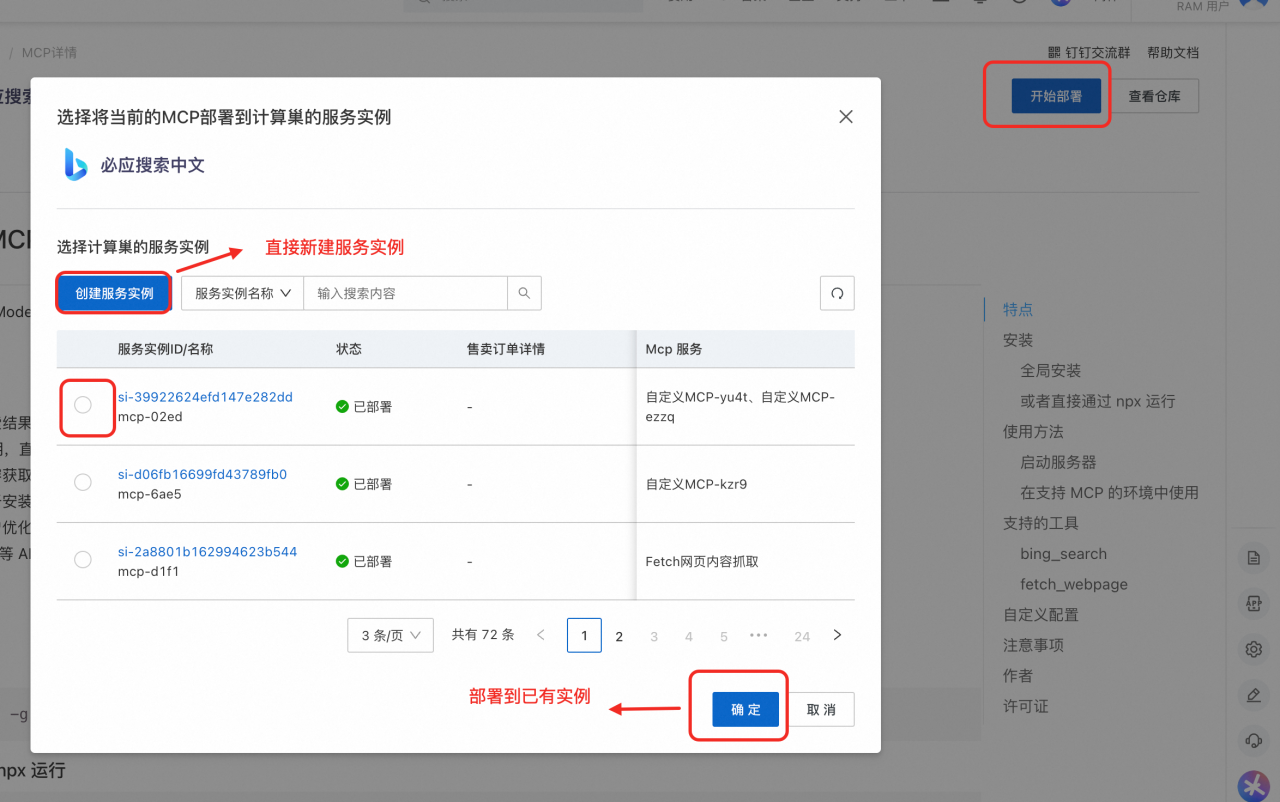
Task: Jump to page 24 of instances
Action: 802,636
